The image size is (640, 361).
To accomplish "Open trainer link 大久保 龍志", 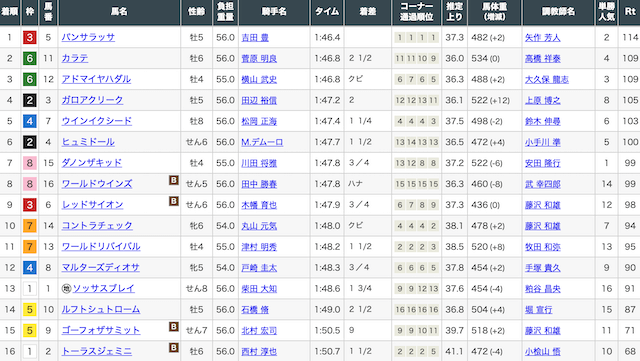I will pyautogui.click(x=547, y=79).
